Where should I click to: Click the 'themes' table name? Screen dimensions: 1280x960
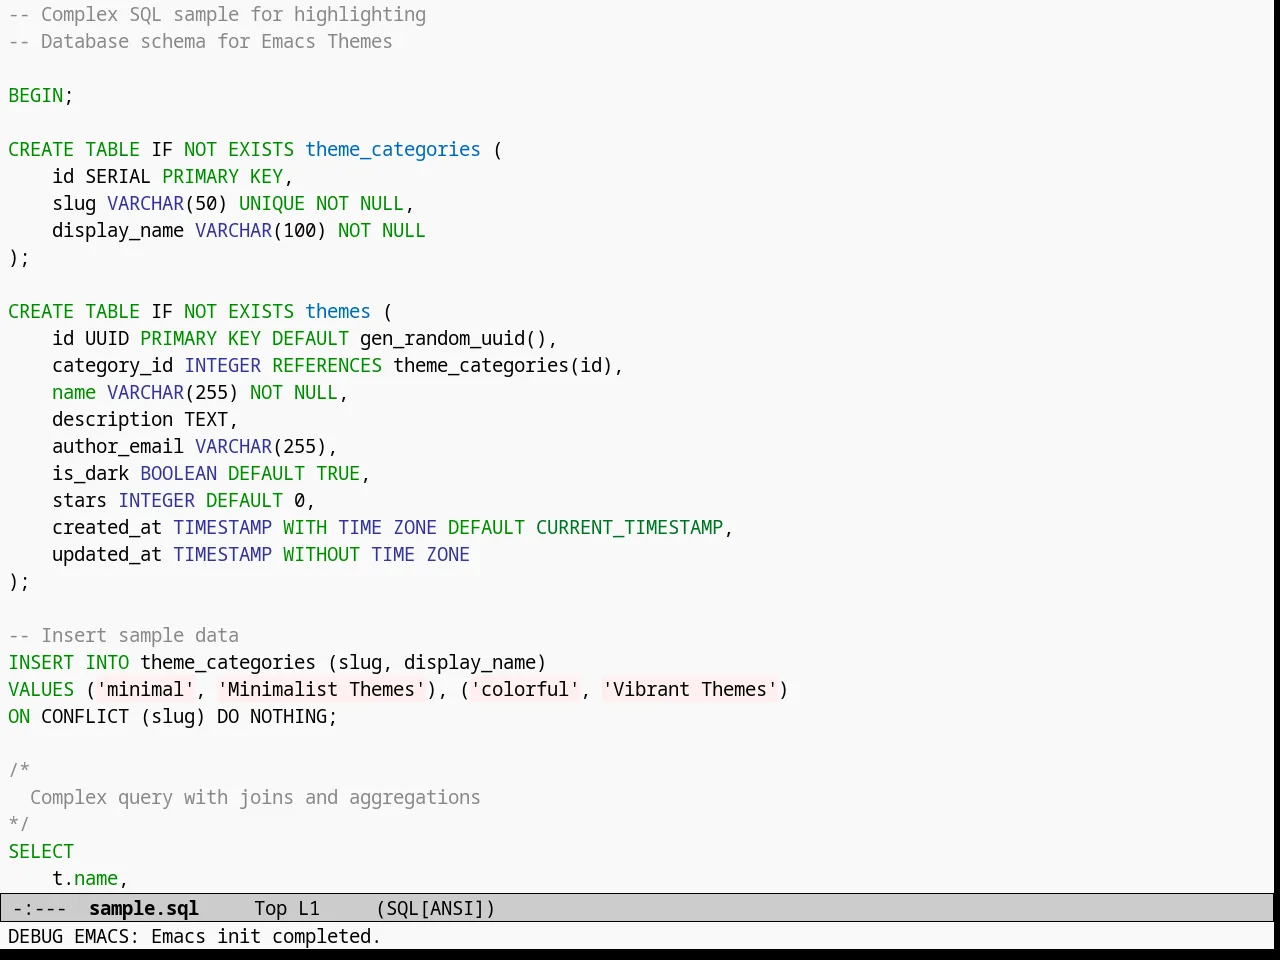338,311
